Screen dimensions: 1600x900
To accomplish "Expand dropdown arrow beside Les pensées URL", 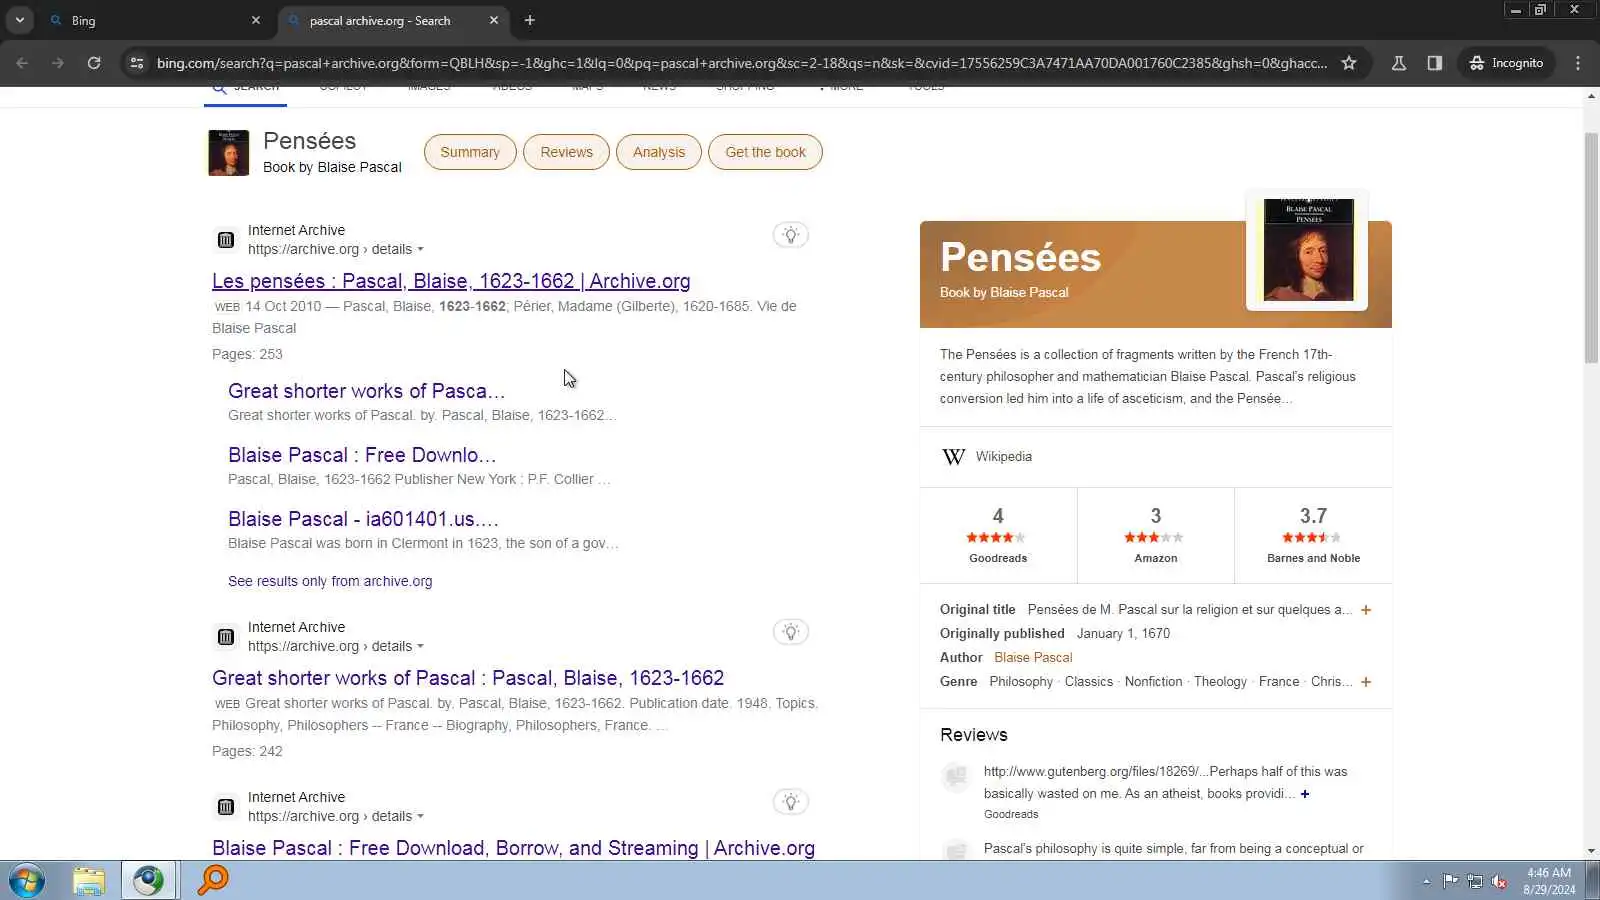I will click(x=420, y=250).
